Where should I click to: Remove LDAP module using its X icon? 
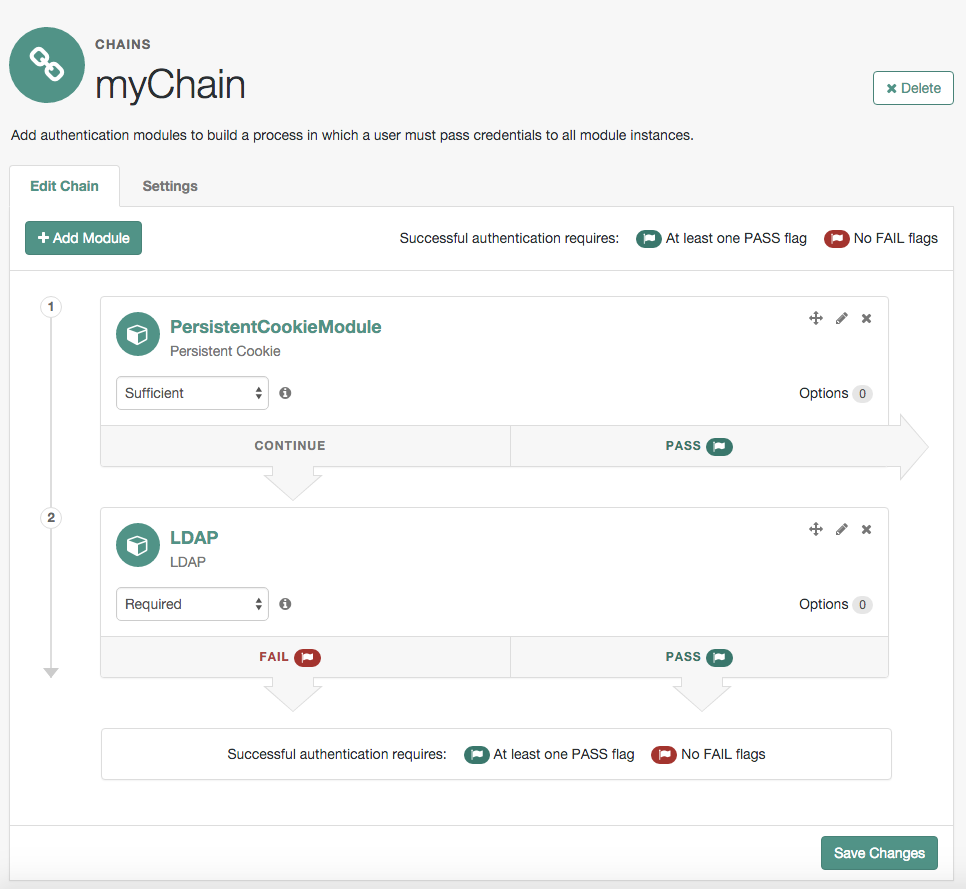tap(866, 529)
